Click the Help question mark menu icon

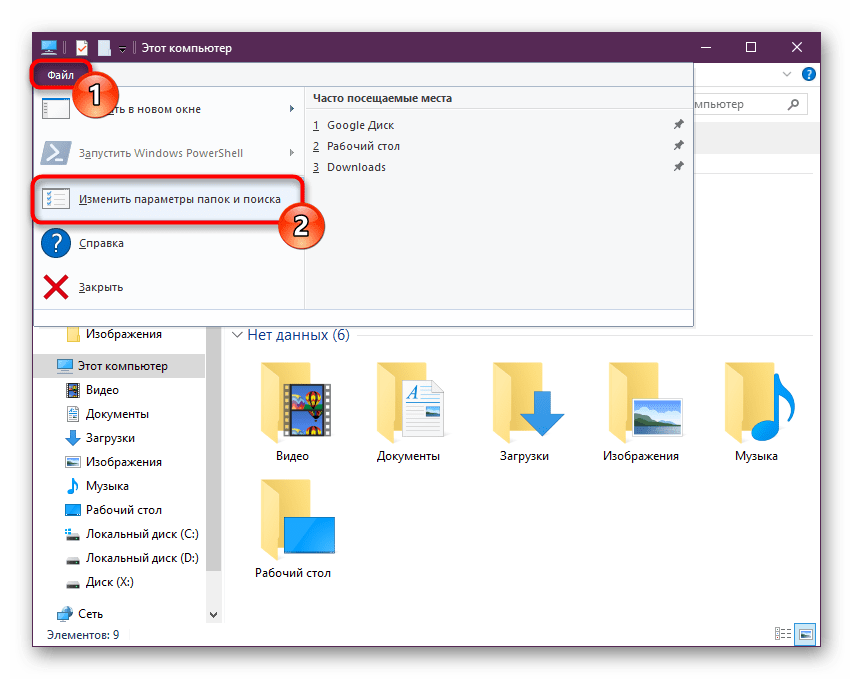(56, 243)
